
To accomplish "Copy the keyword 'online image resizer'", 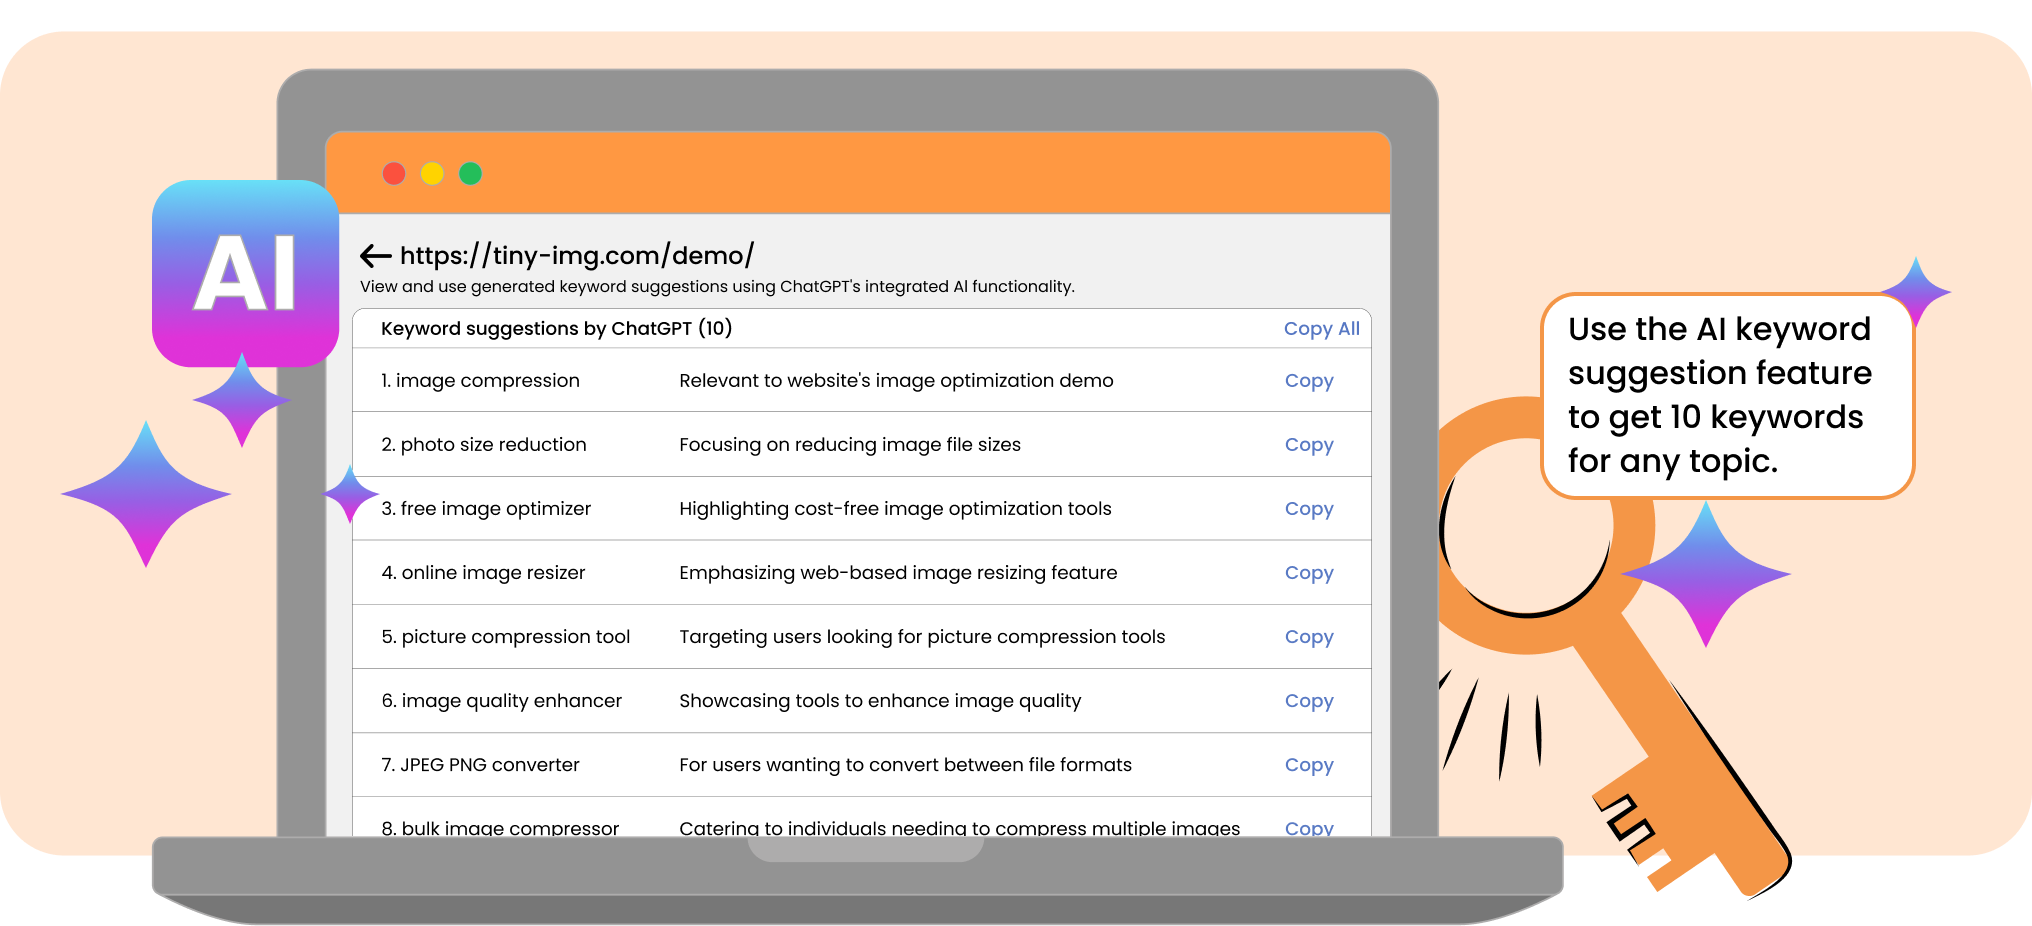I will point(1308,572).
